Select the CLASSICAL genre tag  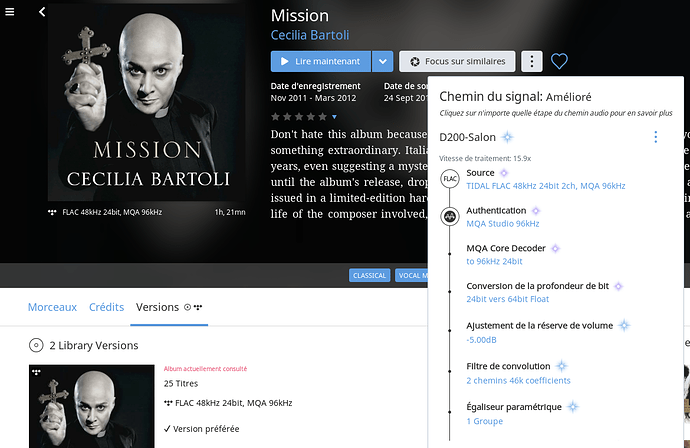coord(370,275)
